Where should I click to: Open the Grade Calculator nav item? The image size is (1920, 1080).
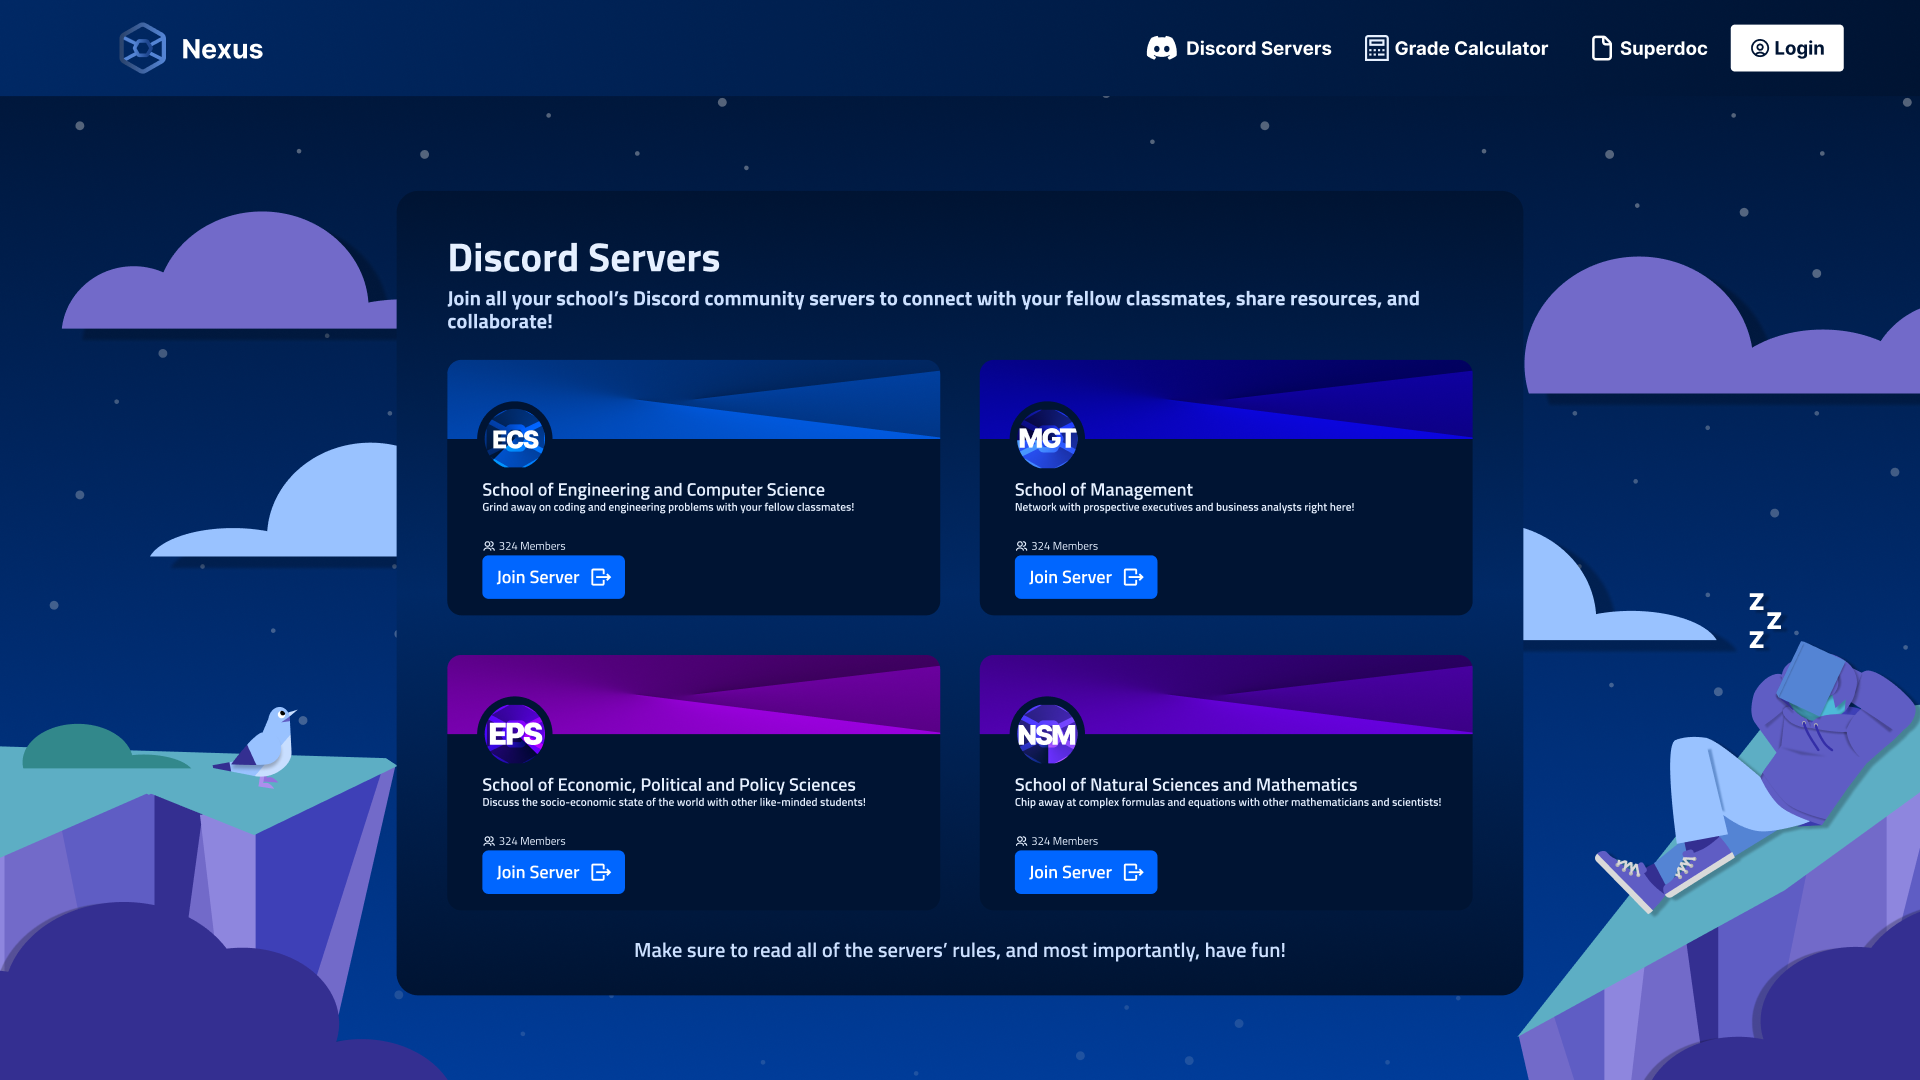[1456, 48]
